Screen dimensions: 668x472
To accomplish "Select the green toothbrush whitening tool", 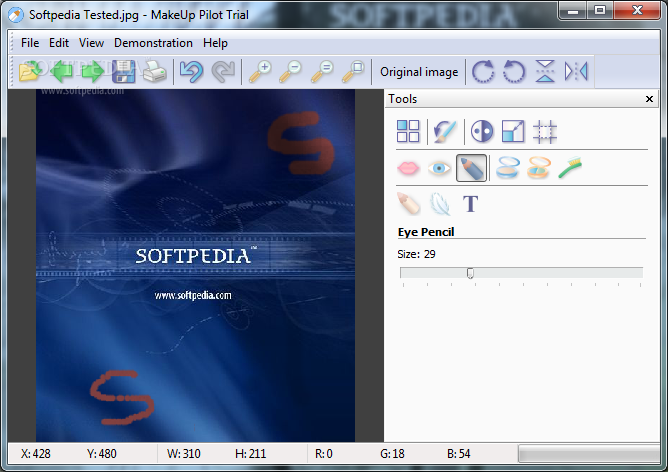I will click(570, 167).
